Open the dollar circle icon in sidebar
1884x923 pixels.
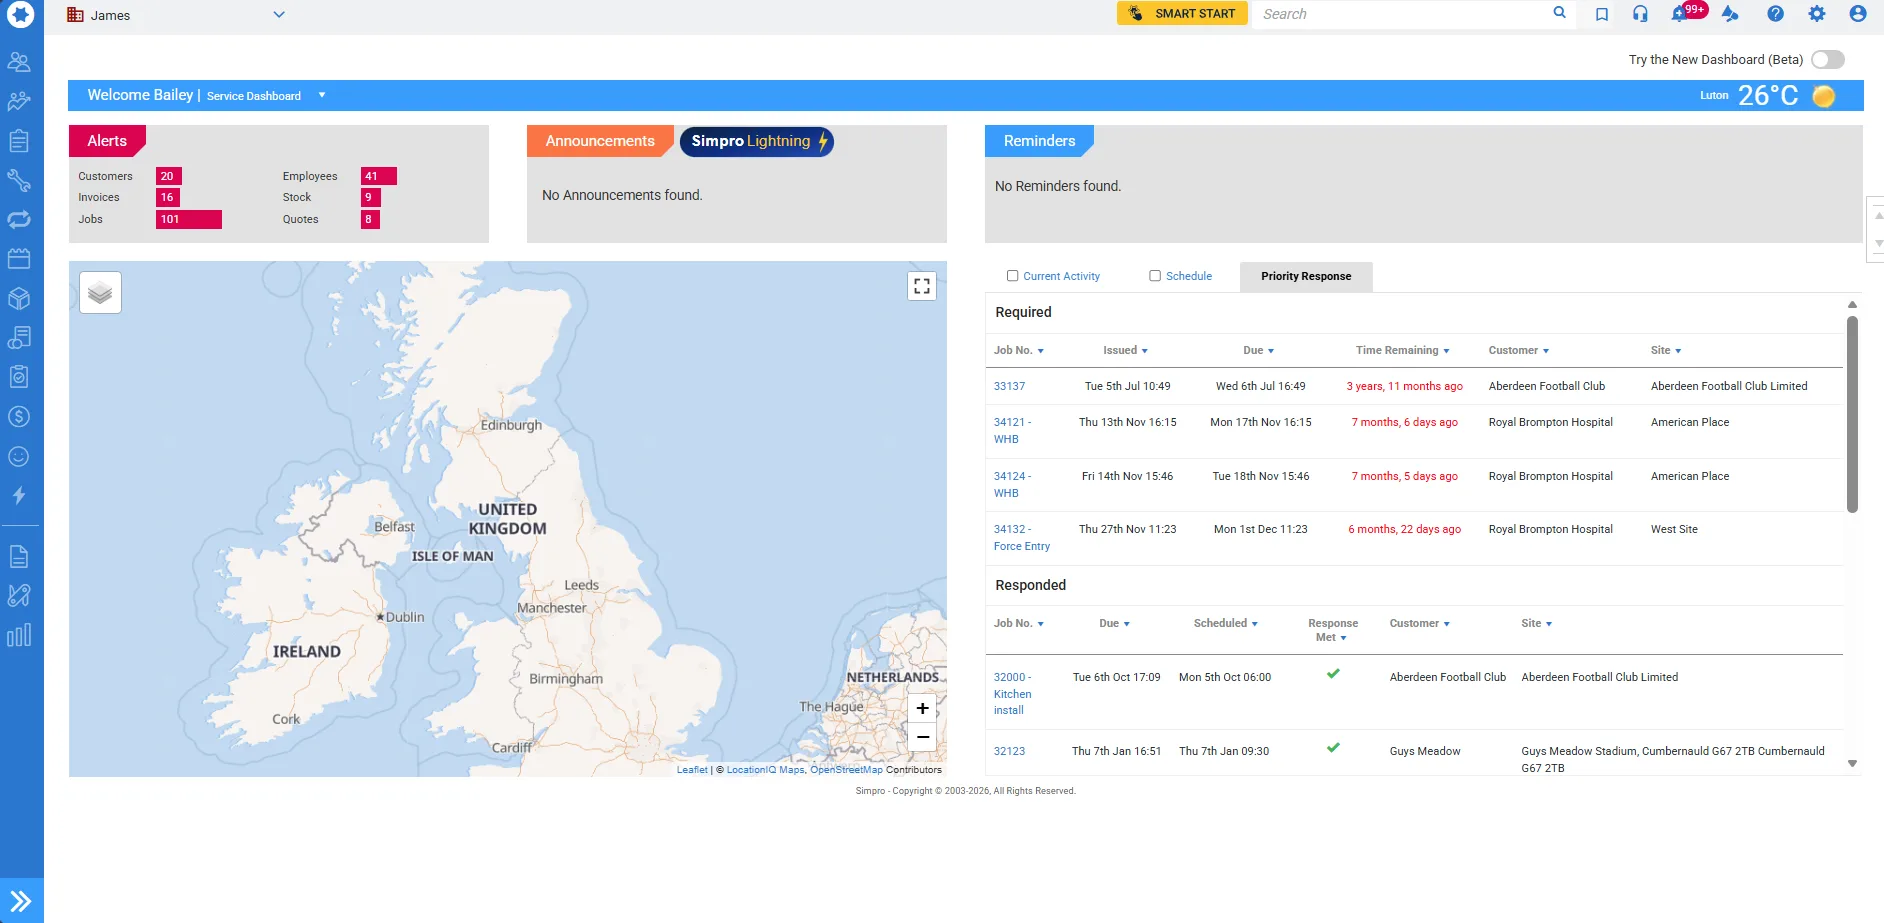point(19,417)
